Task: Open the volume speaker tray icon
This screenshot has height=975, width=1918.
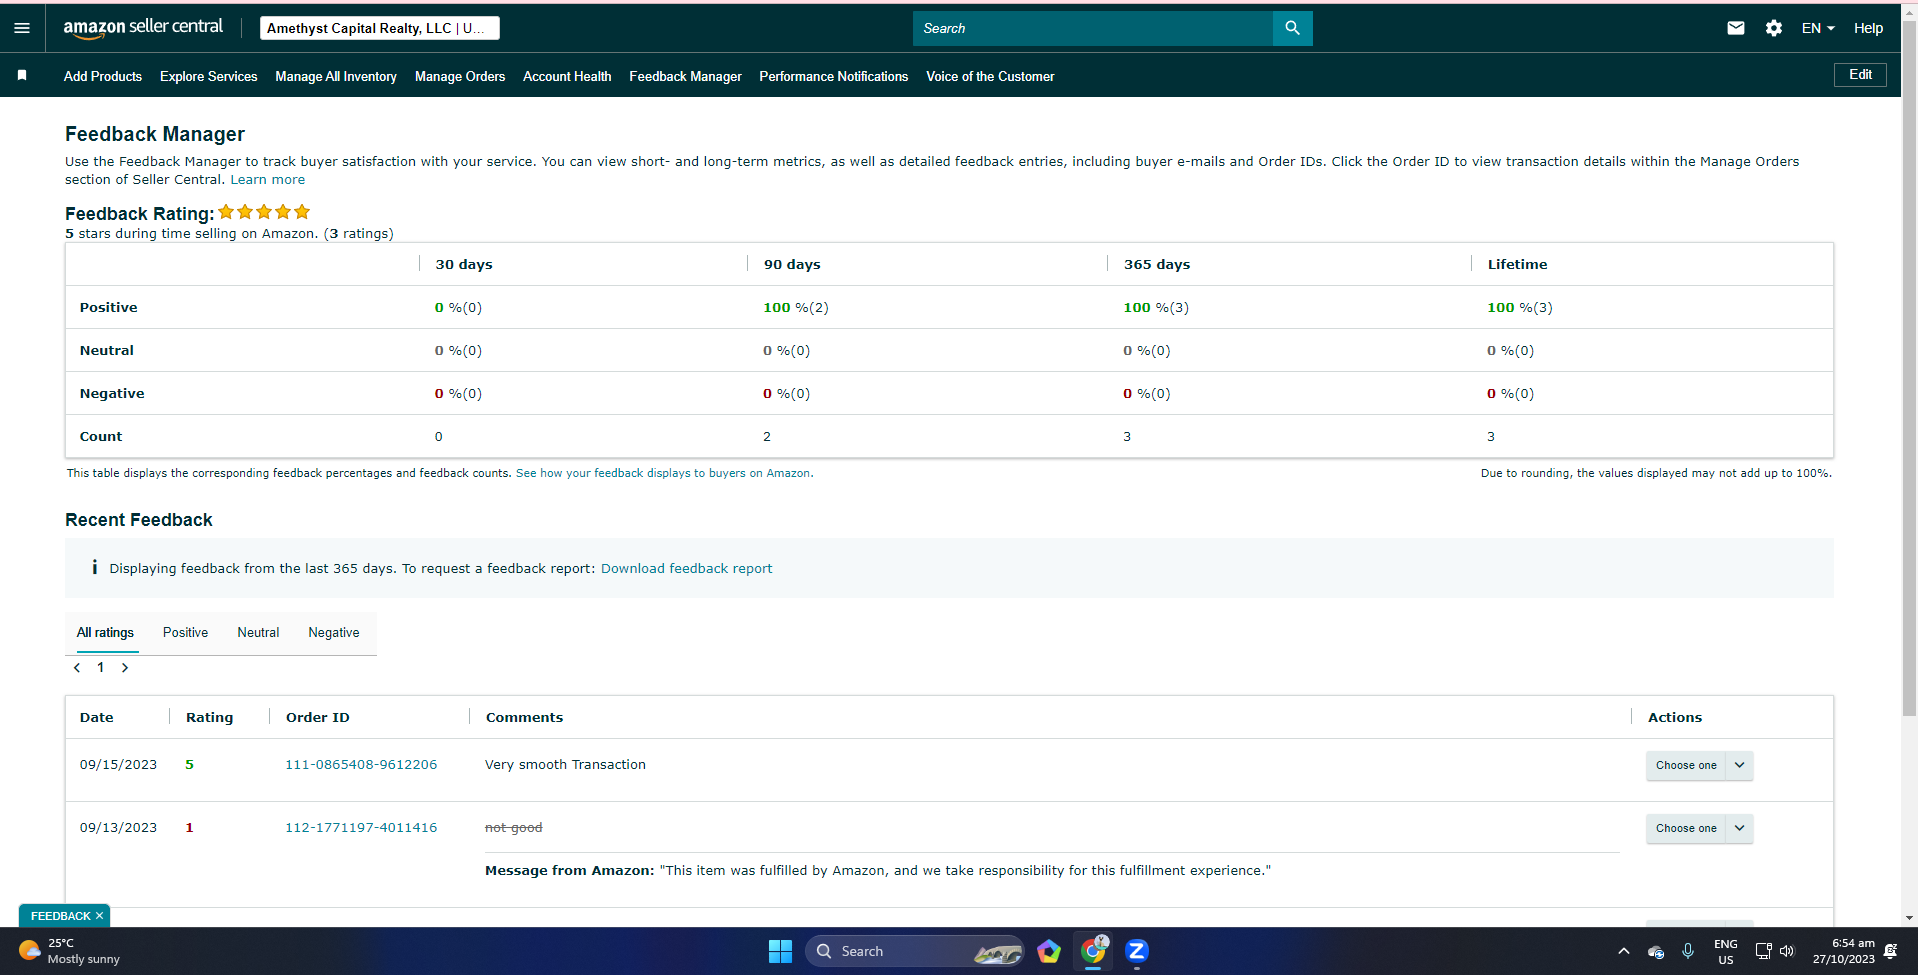Action: 1787,951
